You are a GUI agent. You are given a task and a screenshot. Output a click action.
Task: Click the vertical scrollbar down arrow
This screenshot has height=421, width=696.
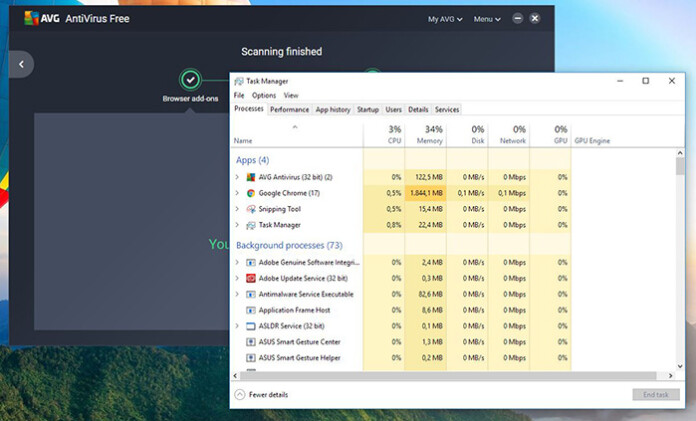pyautogui.click(x=680, y=366)
